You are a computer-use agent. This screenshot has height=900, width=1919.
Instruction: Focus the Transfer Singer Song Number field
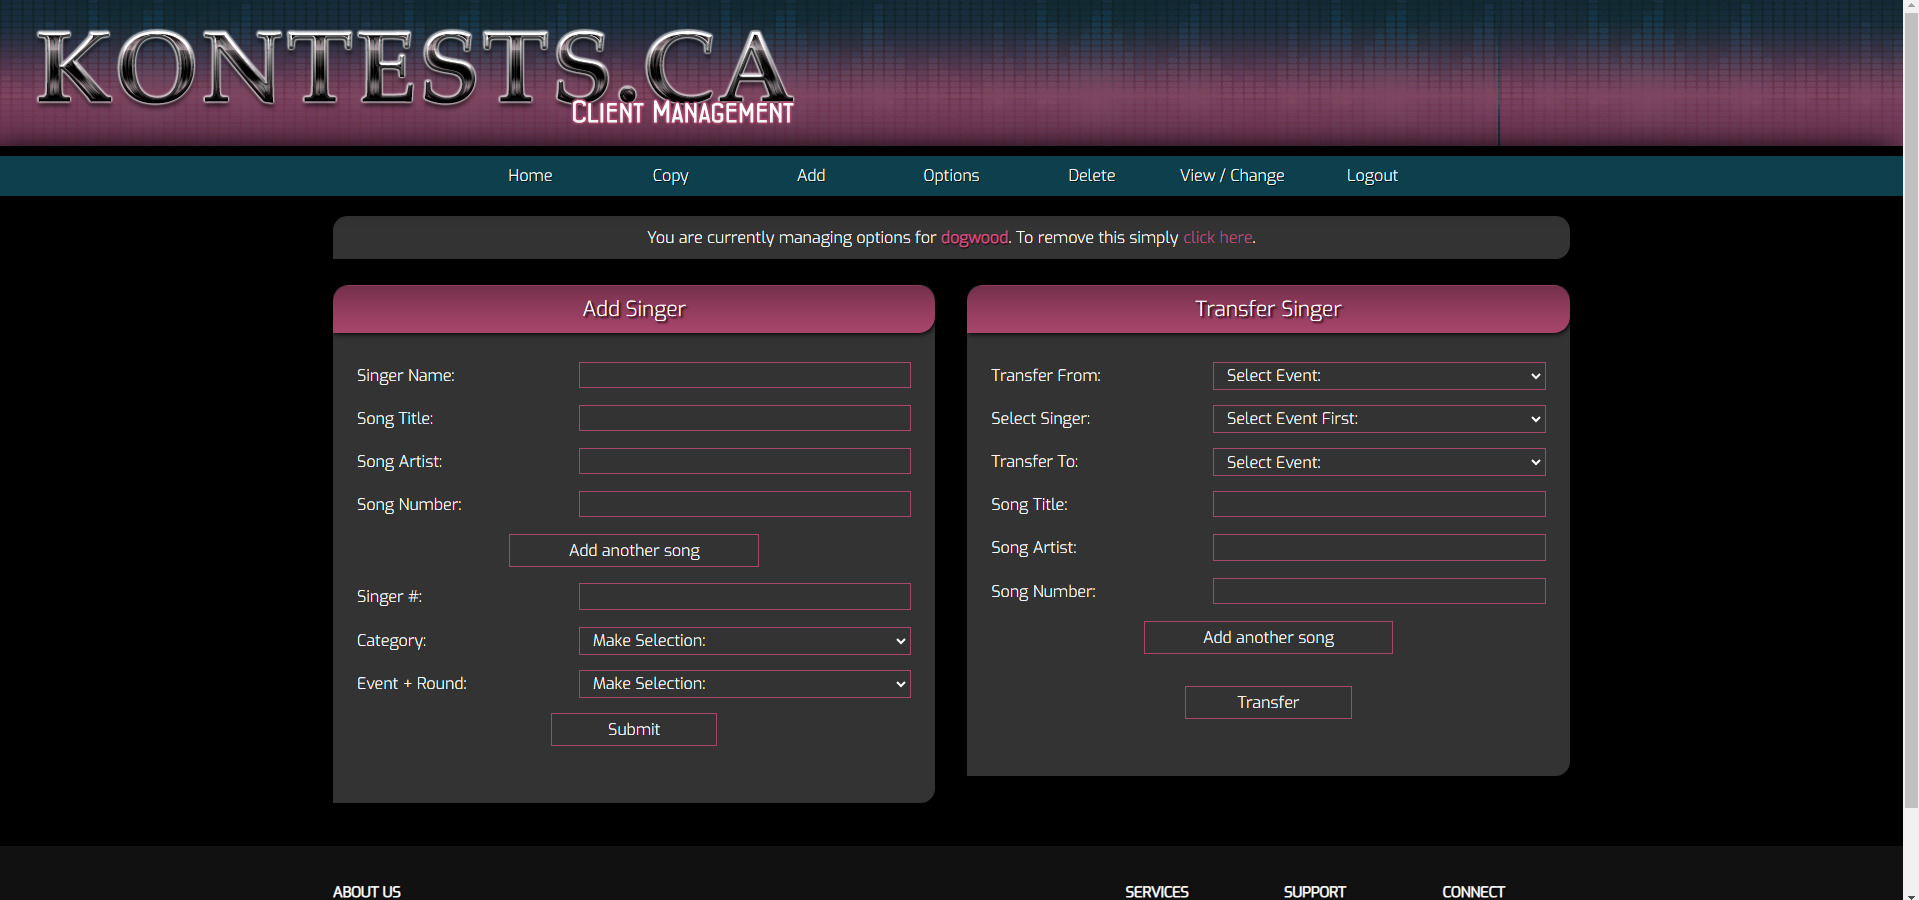click(1379, 591)
